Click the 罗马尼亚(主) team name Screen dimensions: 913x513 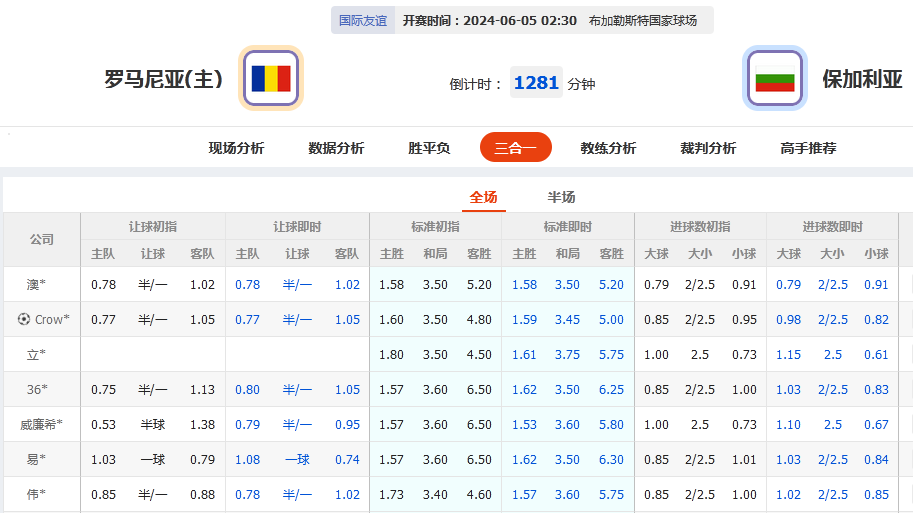pos(164,79)
